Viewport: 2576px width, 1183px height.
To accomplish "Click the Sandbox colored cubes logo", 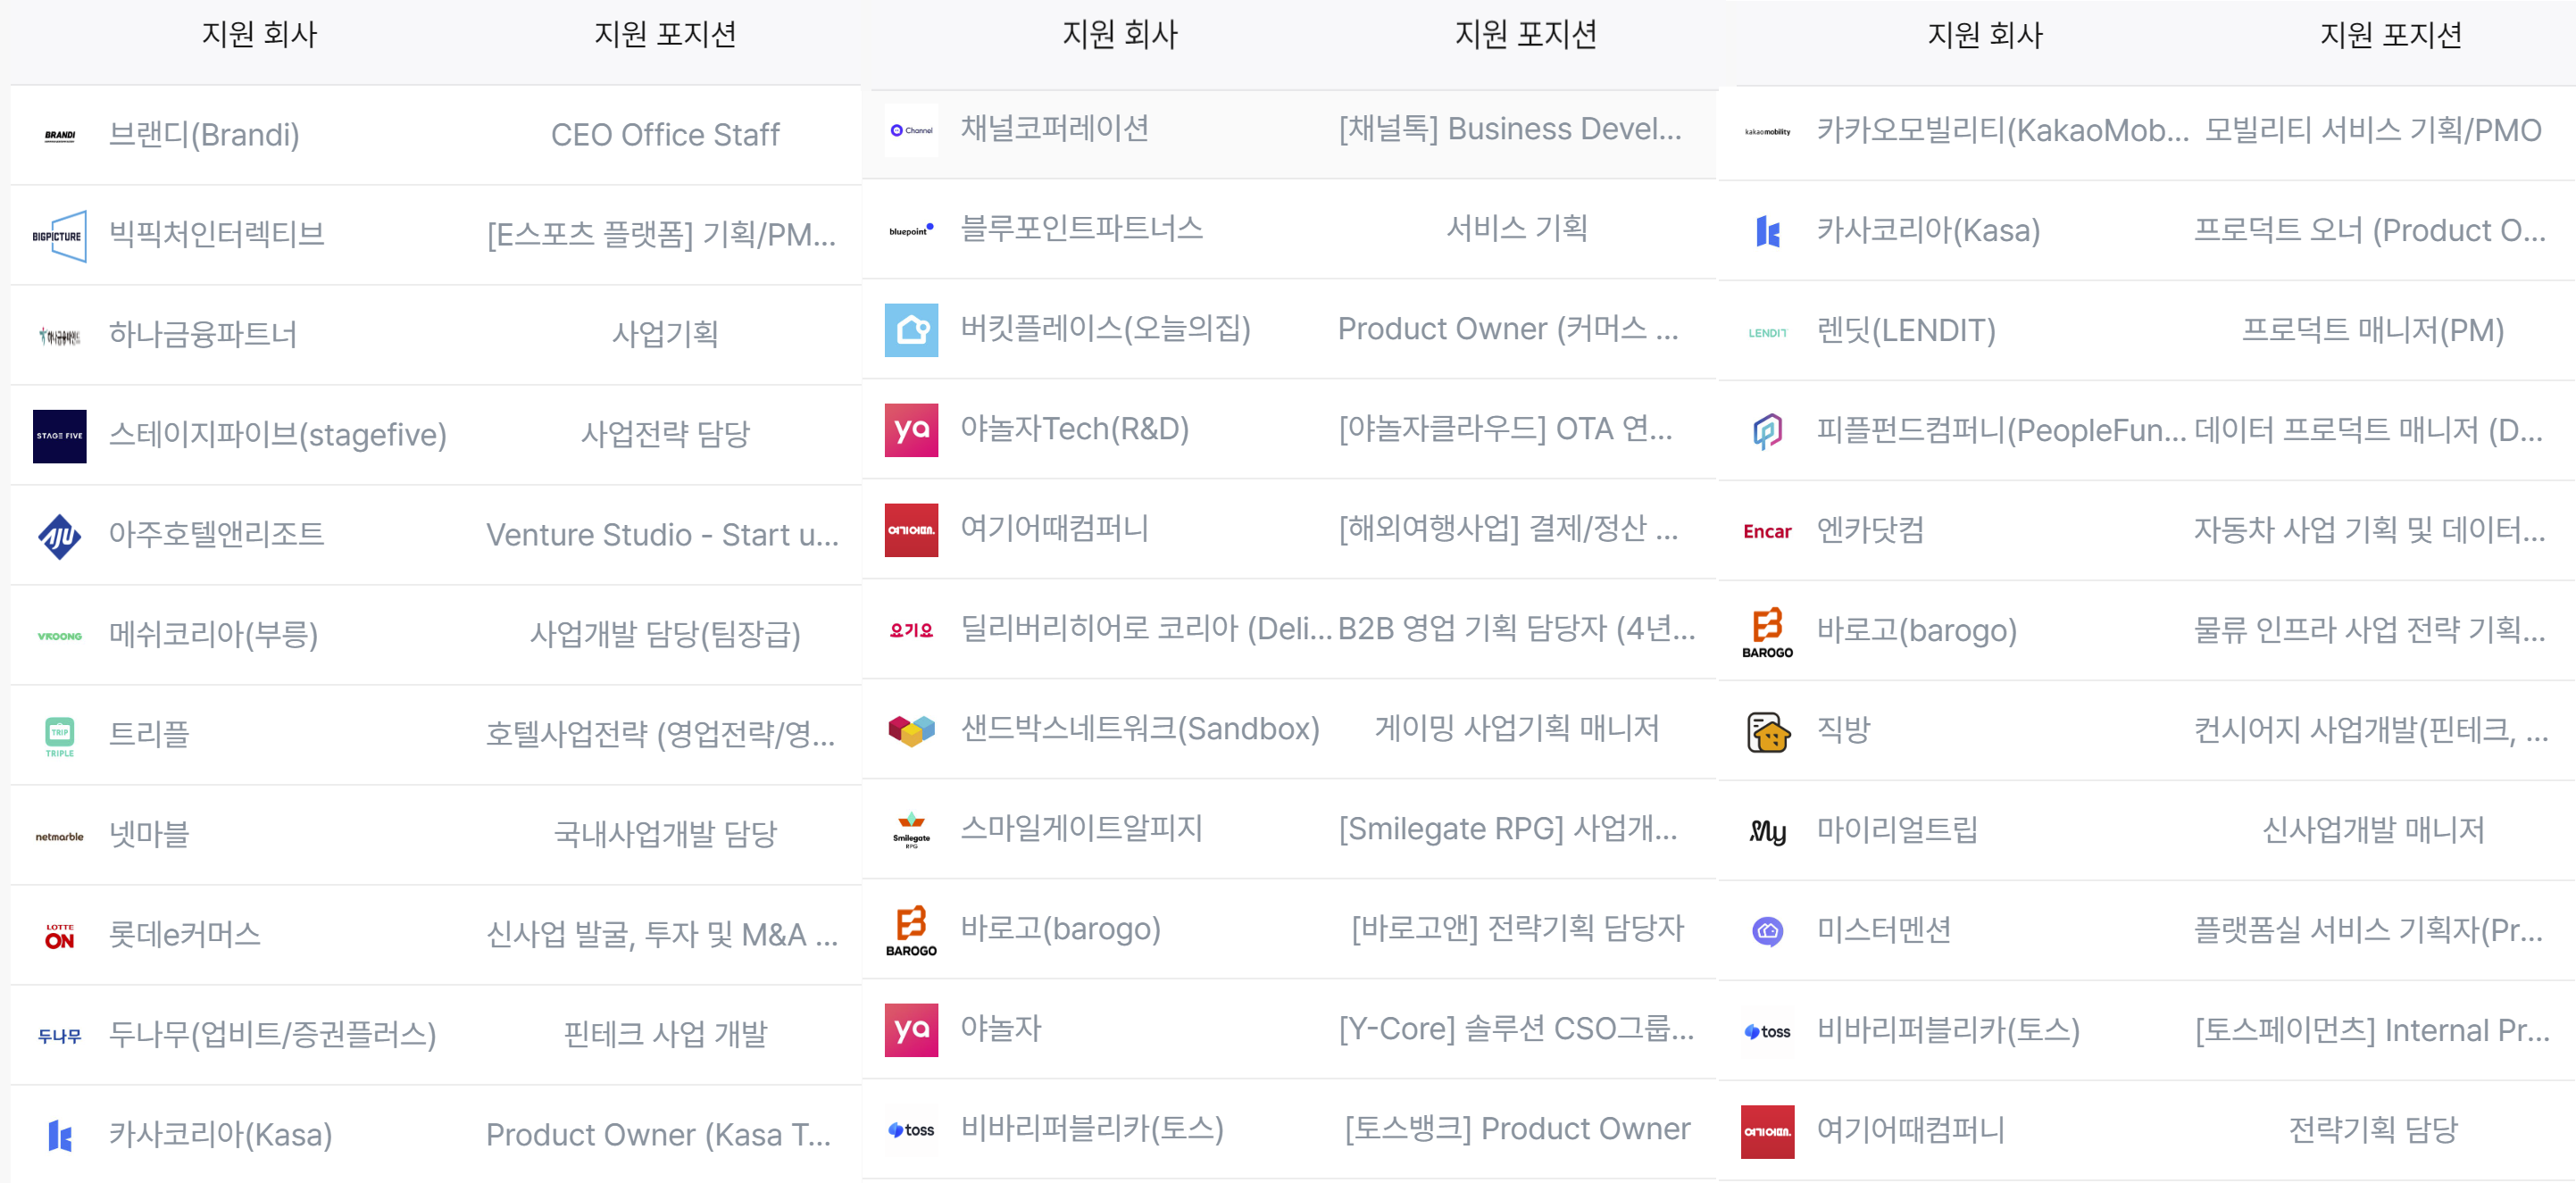I will tap(911, 730).
